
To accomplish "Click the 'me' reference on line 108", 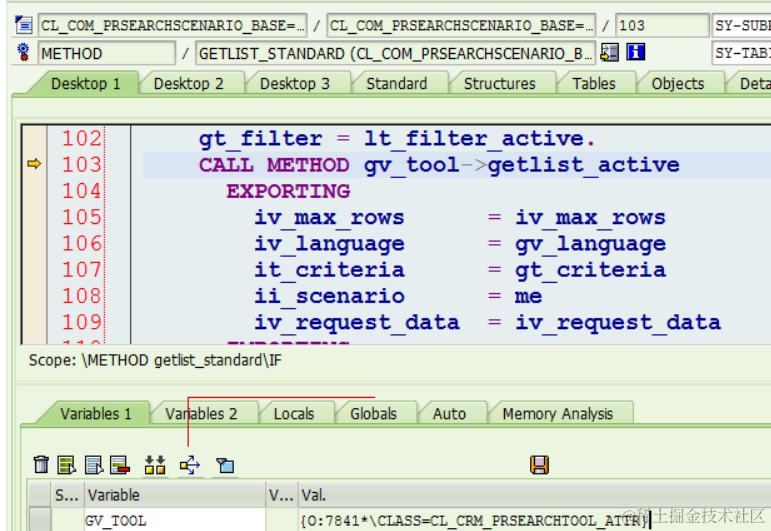I will [529, 296].
